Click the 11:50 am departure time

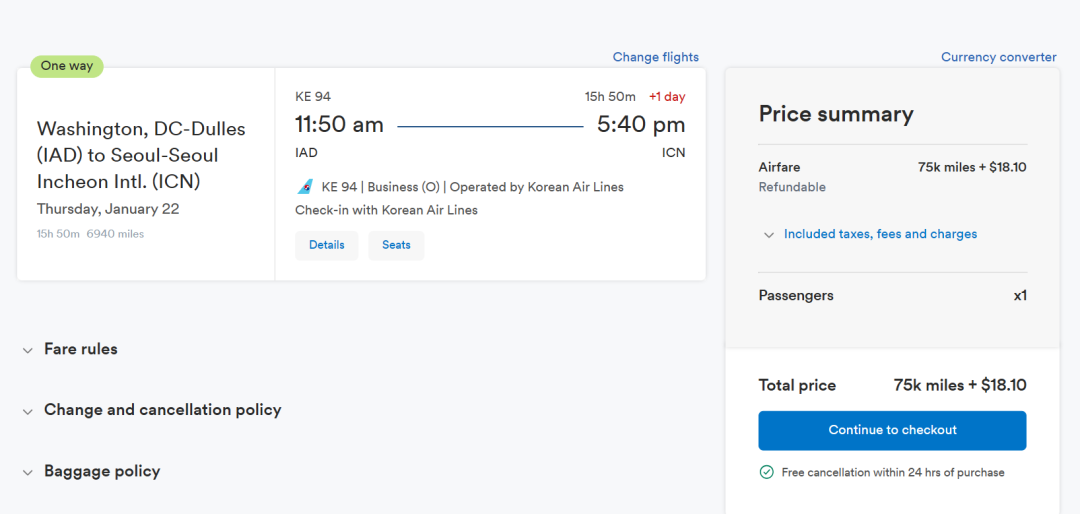pos(339,125)
